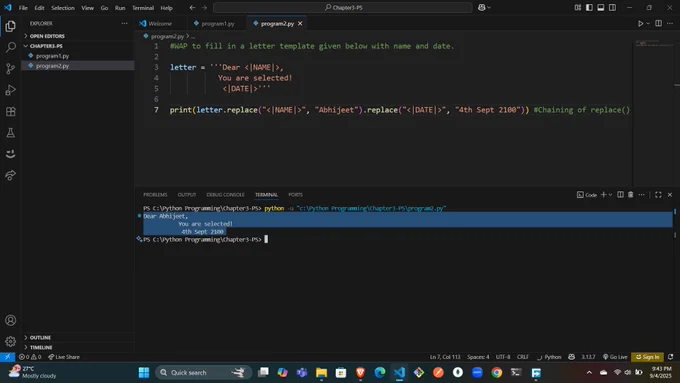Open the Selection menu
The width and height of the screenshot is (680, 383).
pyautogui.click(x=63, y=8)
